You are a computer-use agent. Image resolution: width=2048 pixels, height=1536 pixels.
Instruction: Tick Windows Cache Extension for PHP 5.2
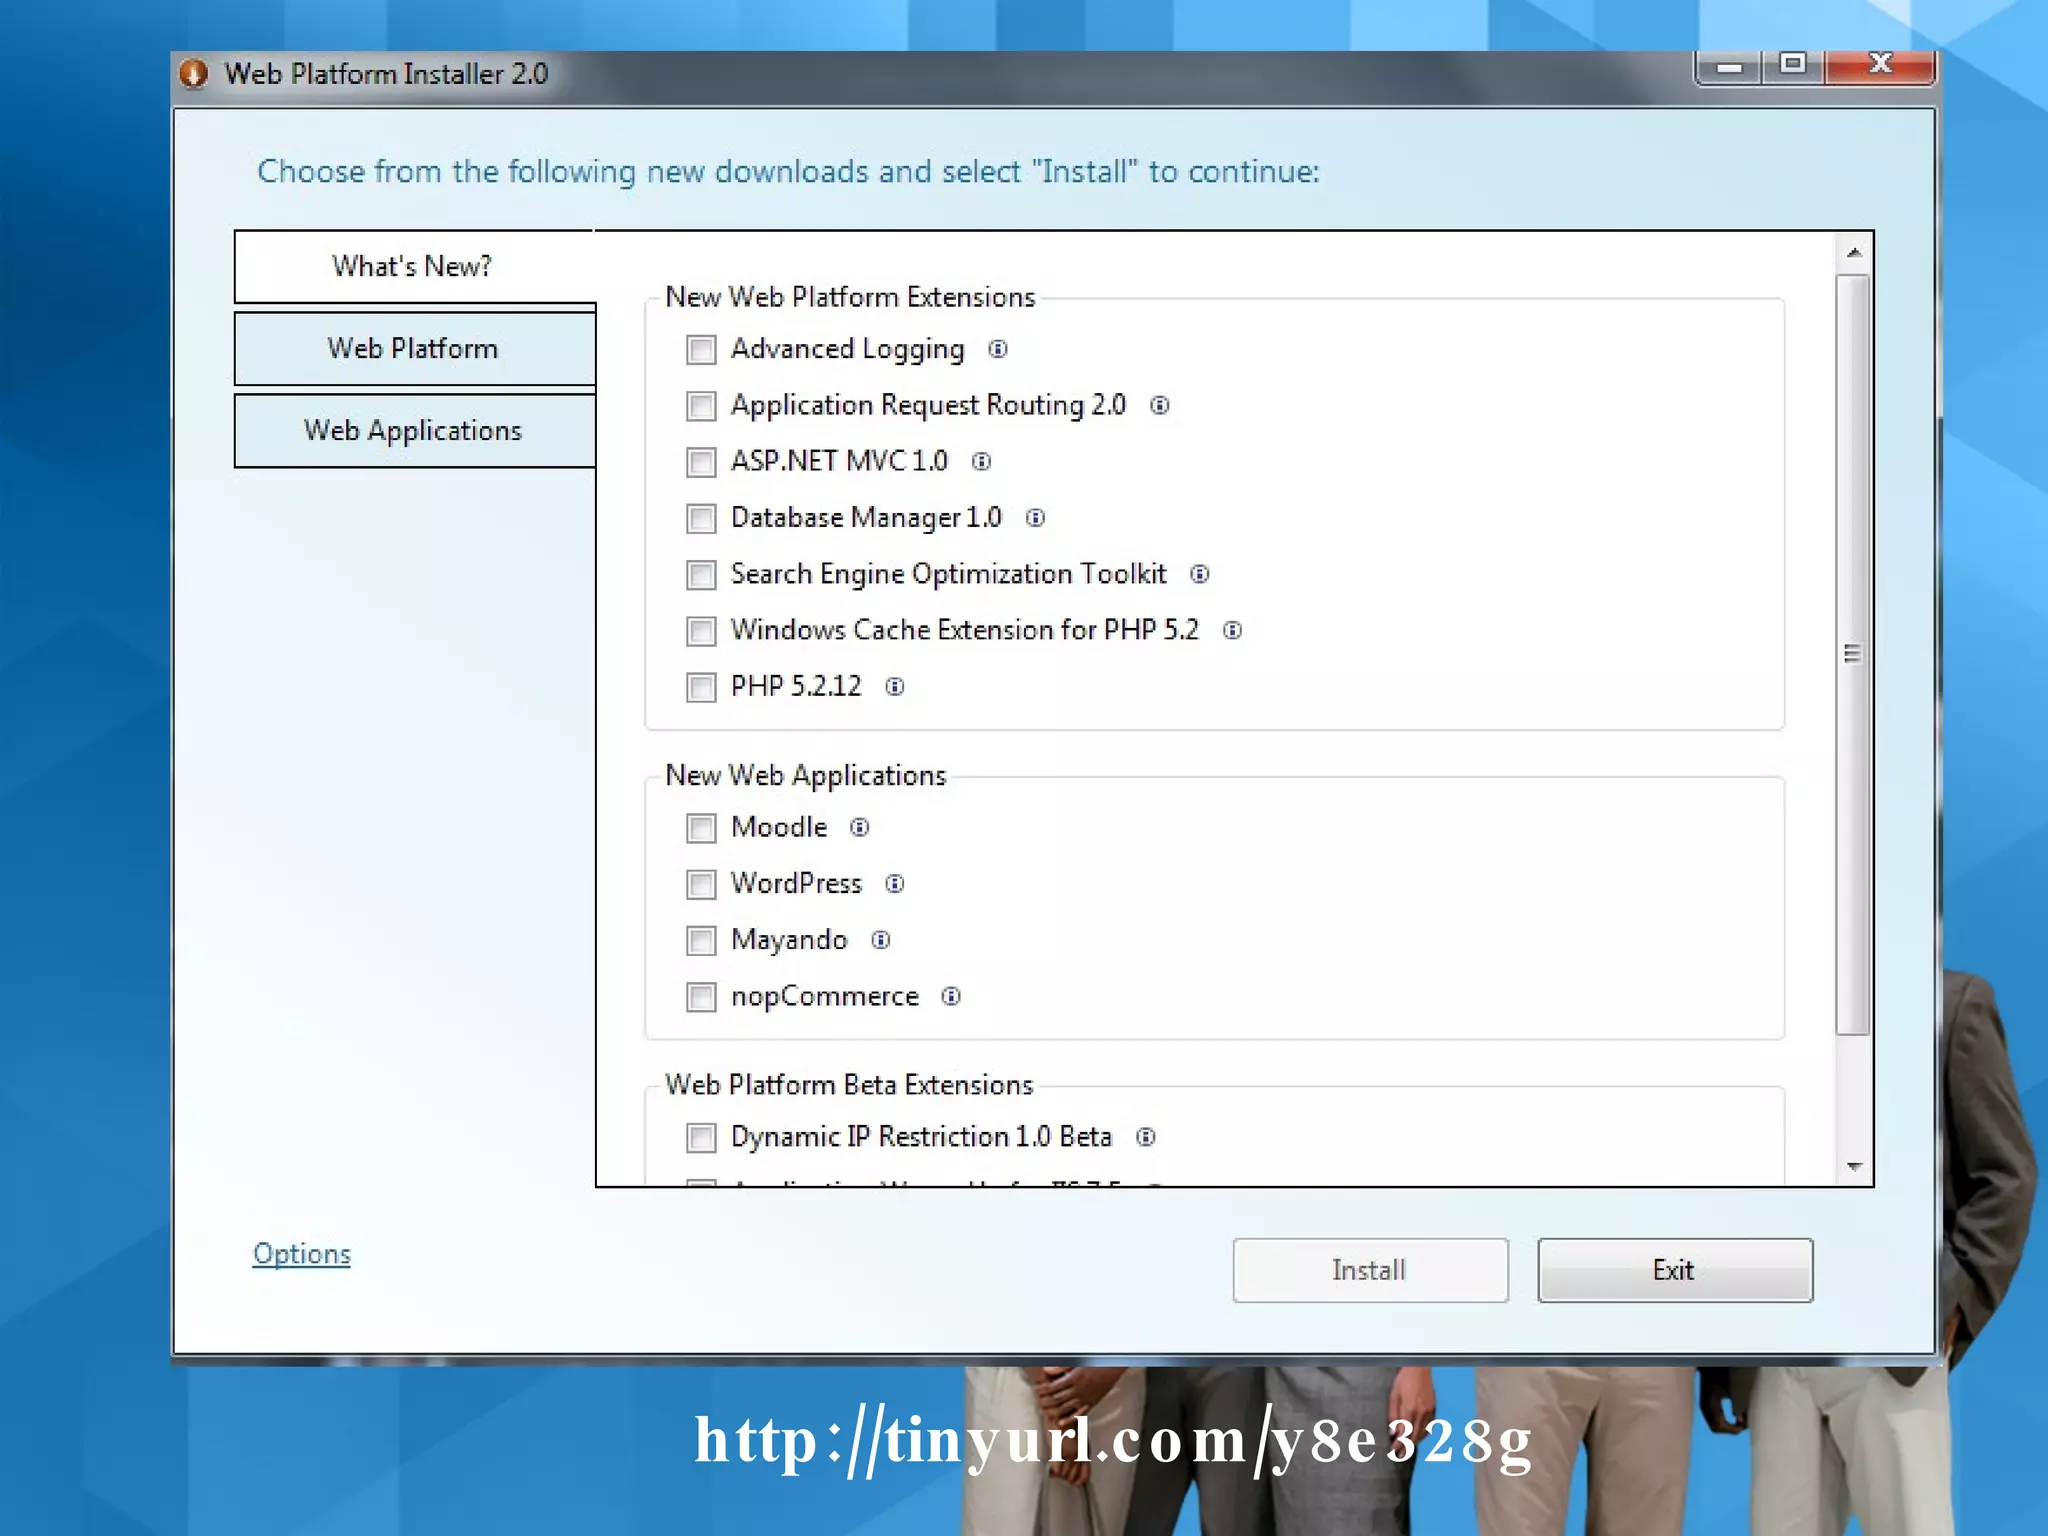[x=701, y=631]
